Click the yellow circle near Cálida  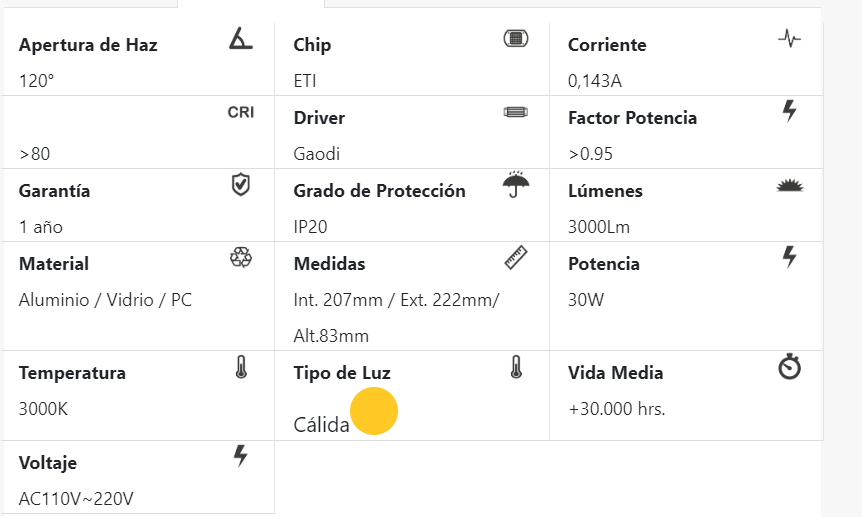point(374,411)
